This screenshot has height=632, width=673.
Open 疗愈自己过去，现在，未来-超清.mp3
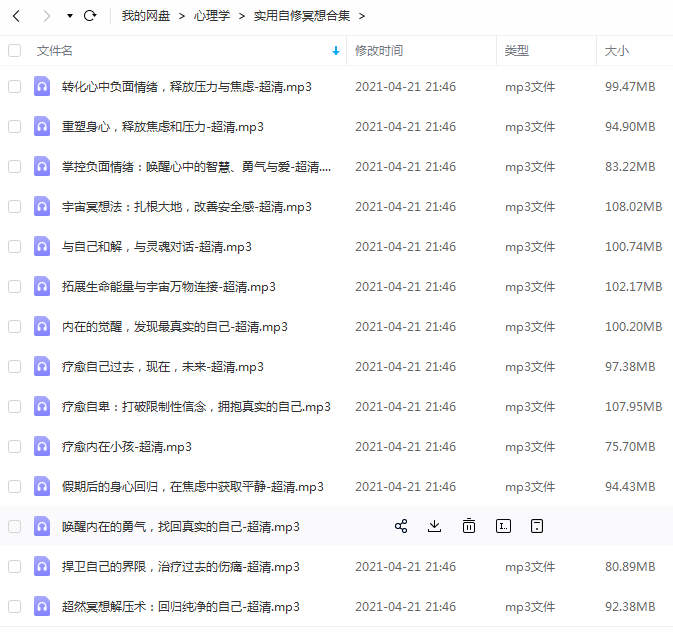pos(163,367)
